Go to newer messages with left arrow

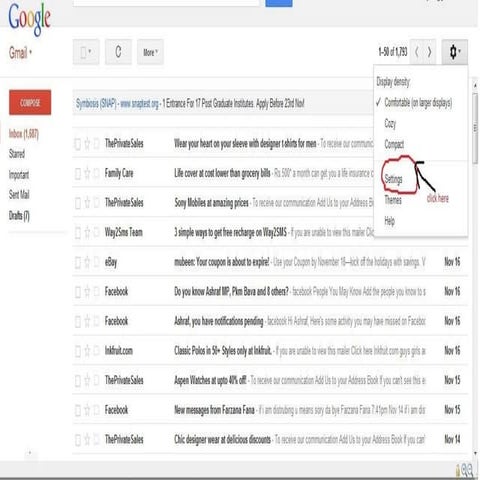tap(417, 52)
